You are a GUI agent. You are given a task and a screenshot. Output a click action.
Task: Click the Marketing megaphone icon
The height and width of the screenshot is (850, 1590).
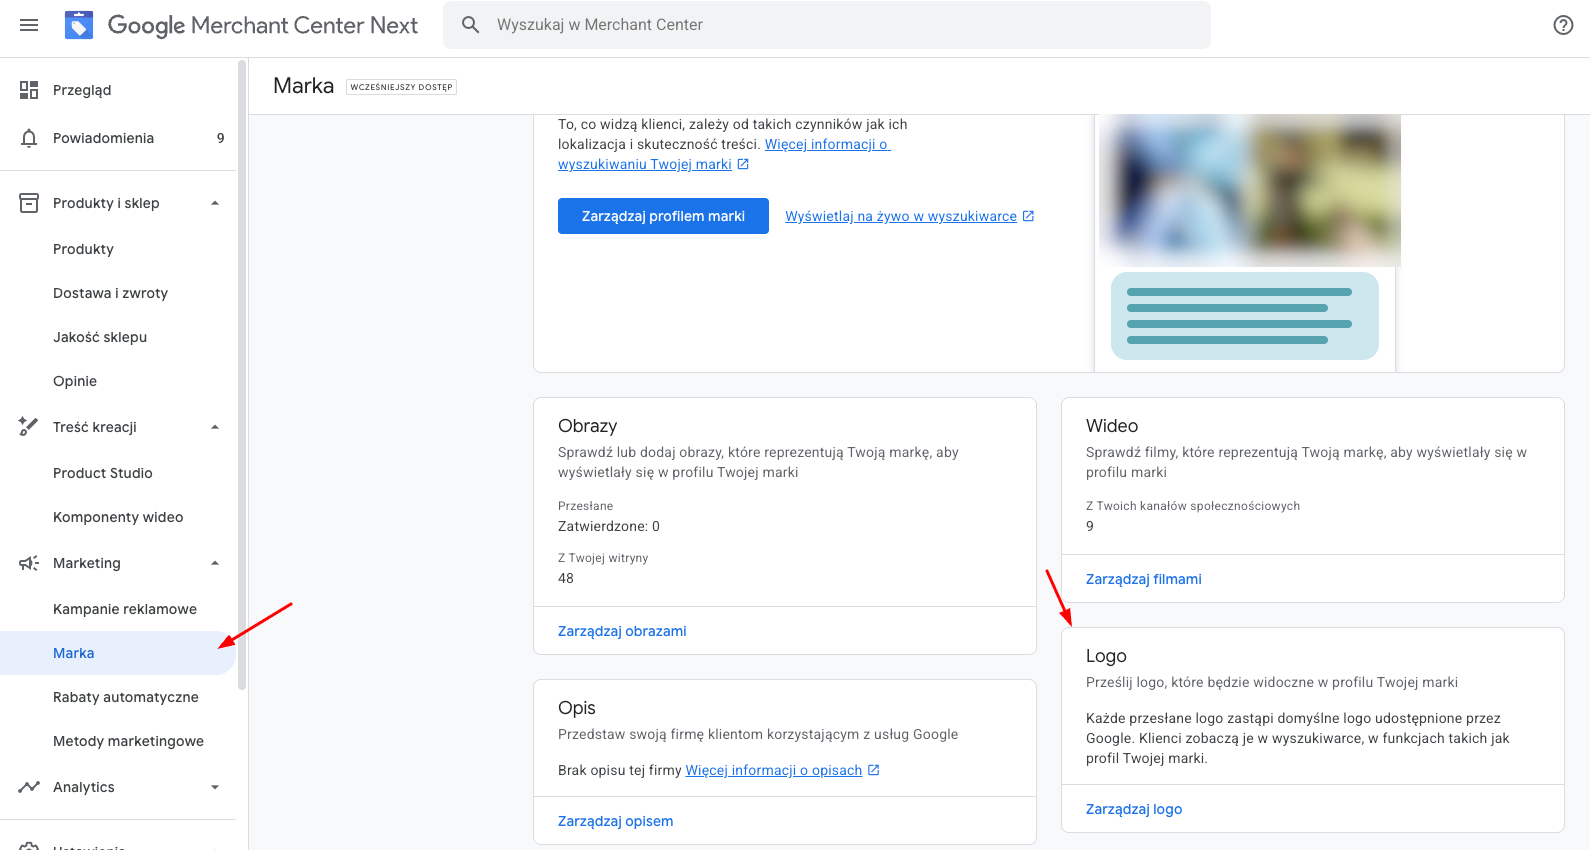pos(29,563)
